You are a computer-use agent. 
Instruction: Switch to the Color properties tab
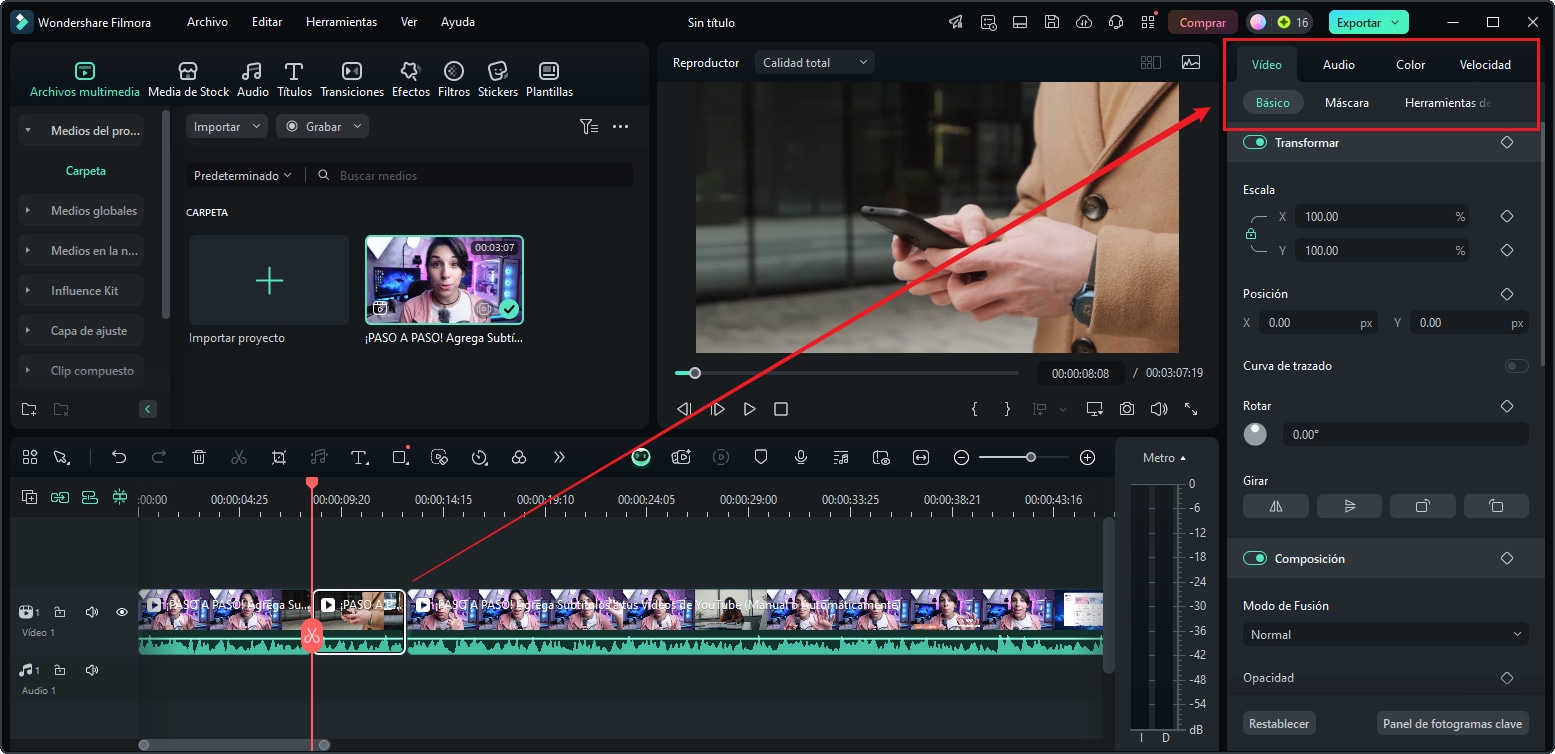tap(1411, 65)
